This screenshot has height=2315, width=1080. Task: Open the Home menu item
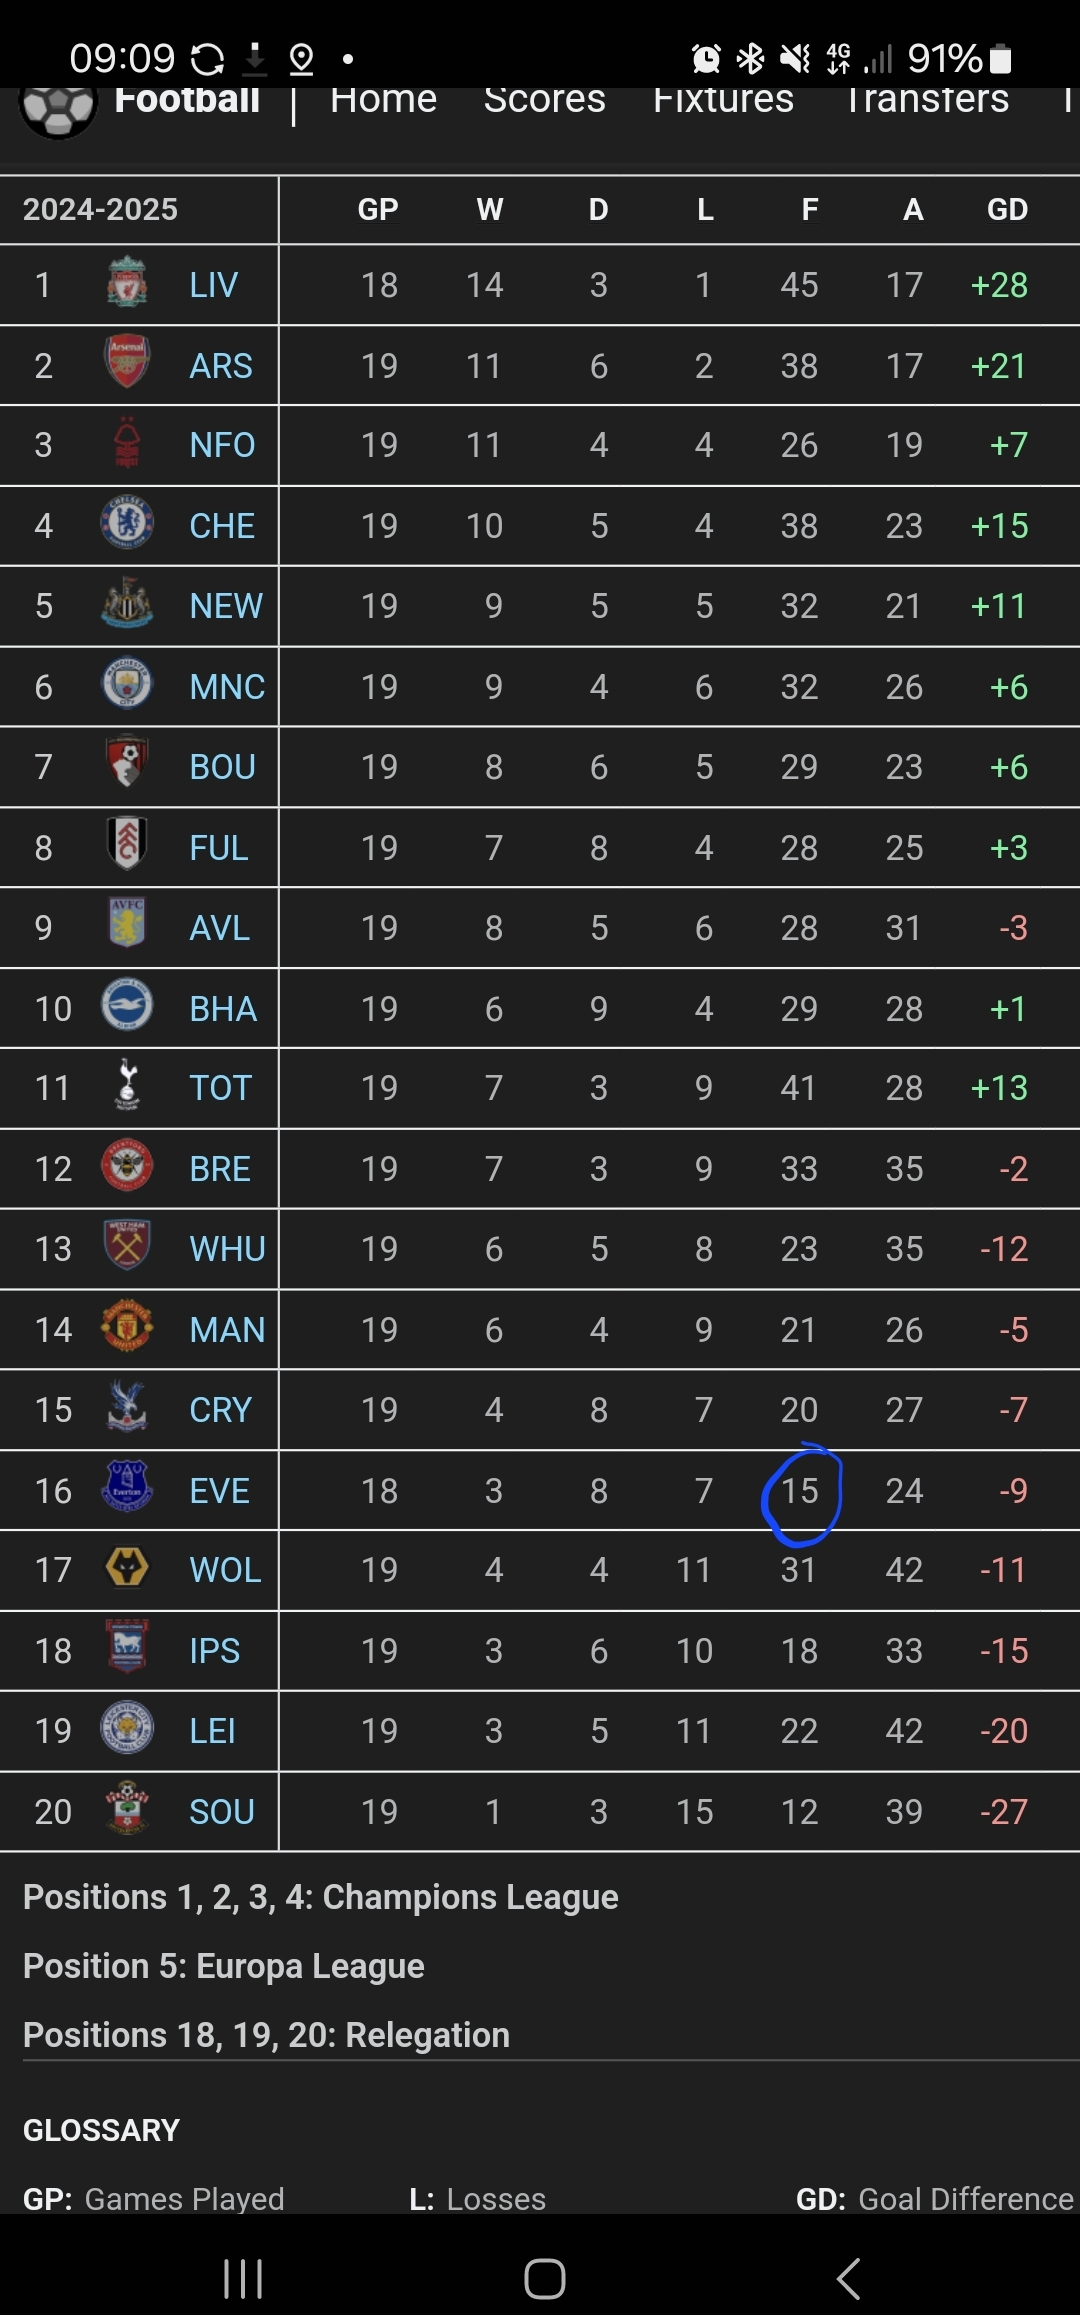click(383, 101)
